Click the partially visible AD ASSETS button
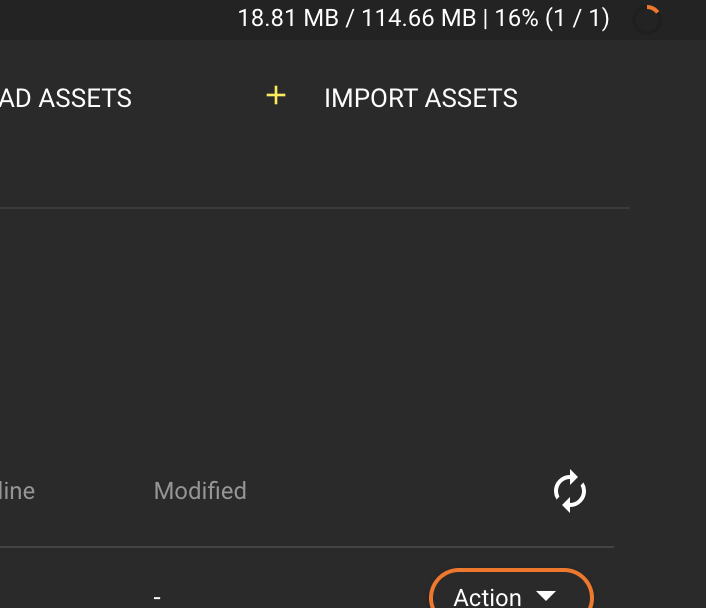The height and width of the screenshot is (608, 706). click(66, 98)
